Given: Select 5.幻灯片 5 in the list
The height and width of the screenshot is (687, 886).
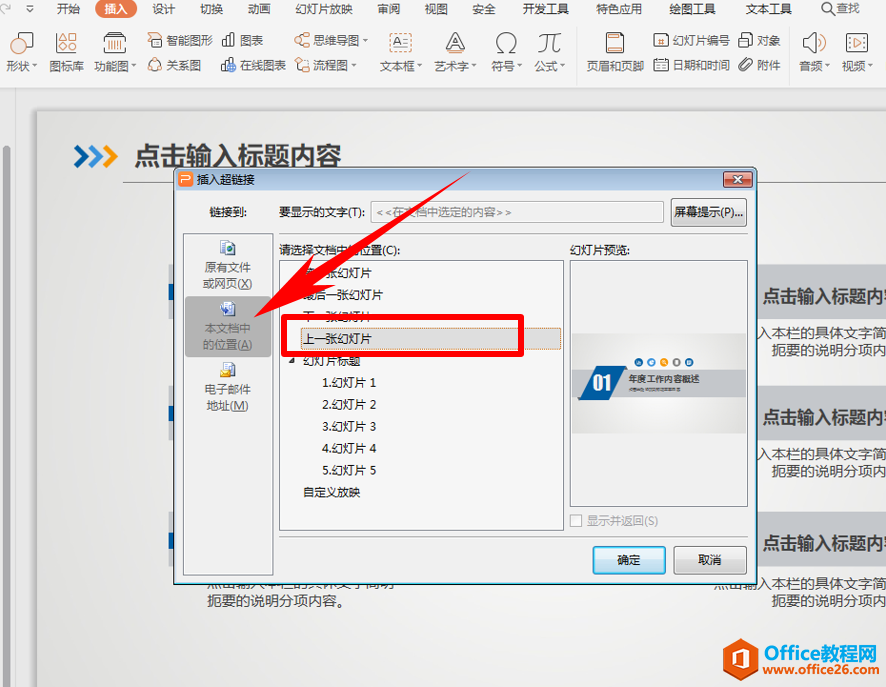Looking at the screenshot, I should 349,470.
